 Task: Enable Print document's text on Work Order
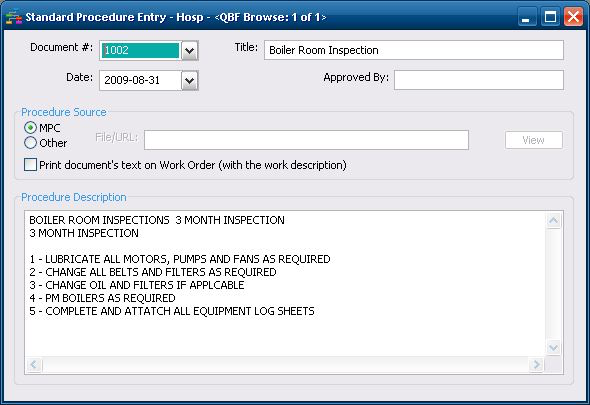(30, 165)
